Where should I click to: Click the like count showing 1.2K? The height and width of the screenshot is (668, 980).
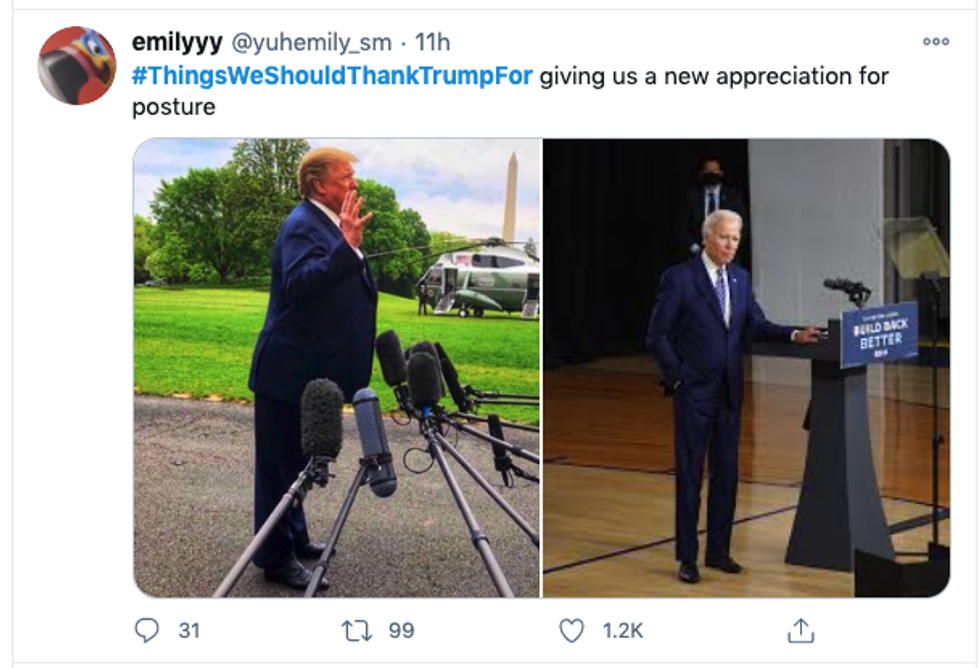coord(622,631)
